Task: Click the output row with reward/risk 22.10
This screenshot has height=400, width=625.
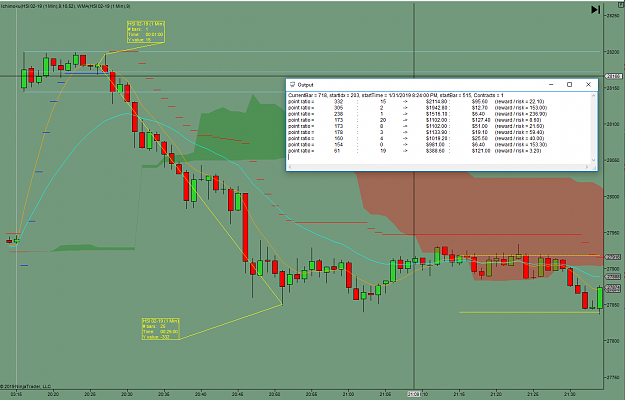Action: [x=417, y=102]
